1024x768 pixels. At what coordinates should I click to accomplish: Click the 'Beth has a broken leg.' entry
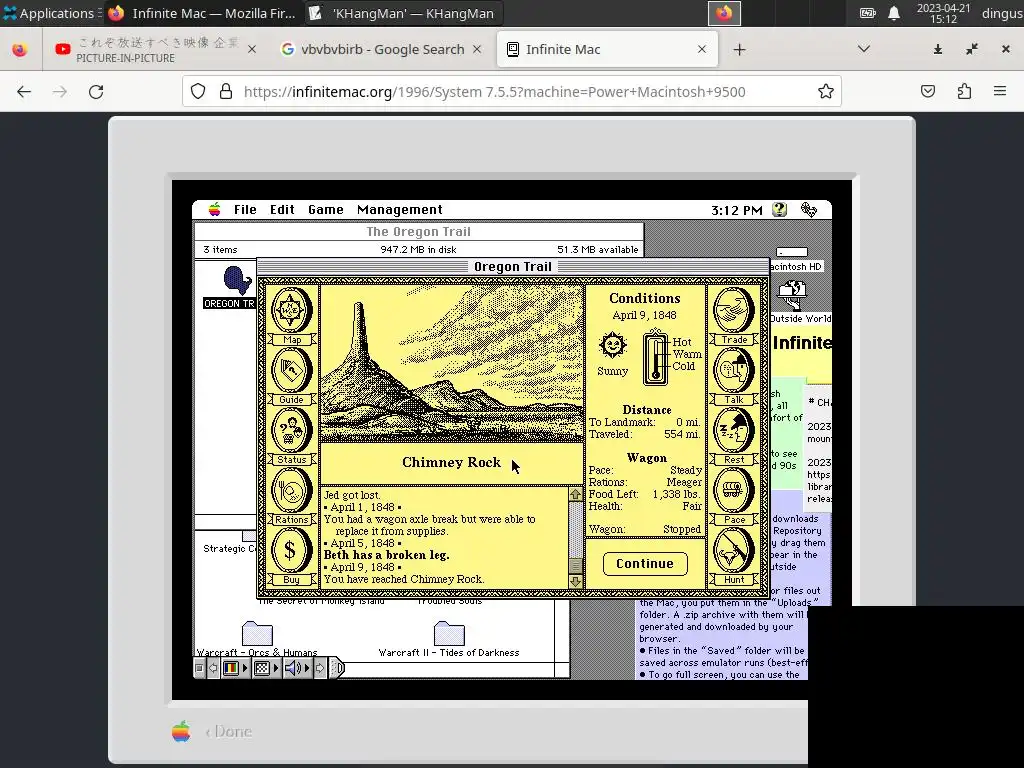387,555
